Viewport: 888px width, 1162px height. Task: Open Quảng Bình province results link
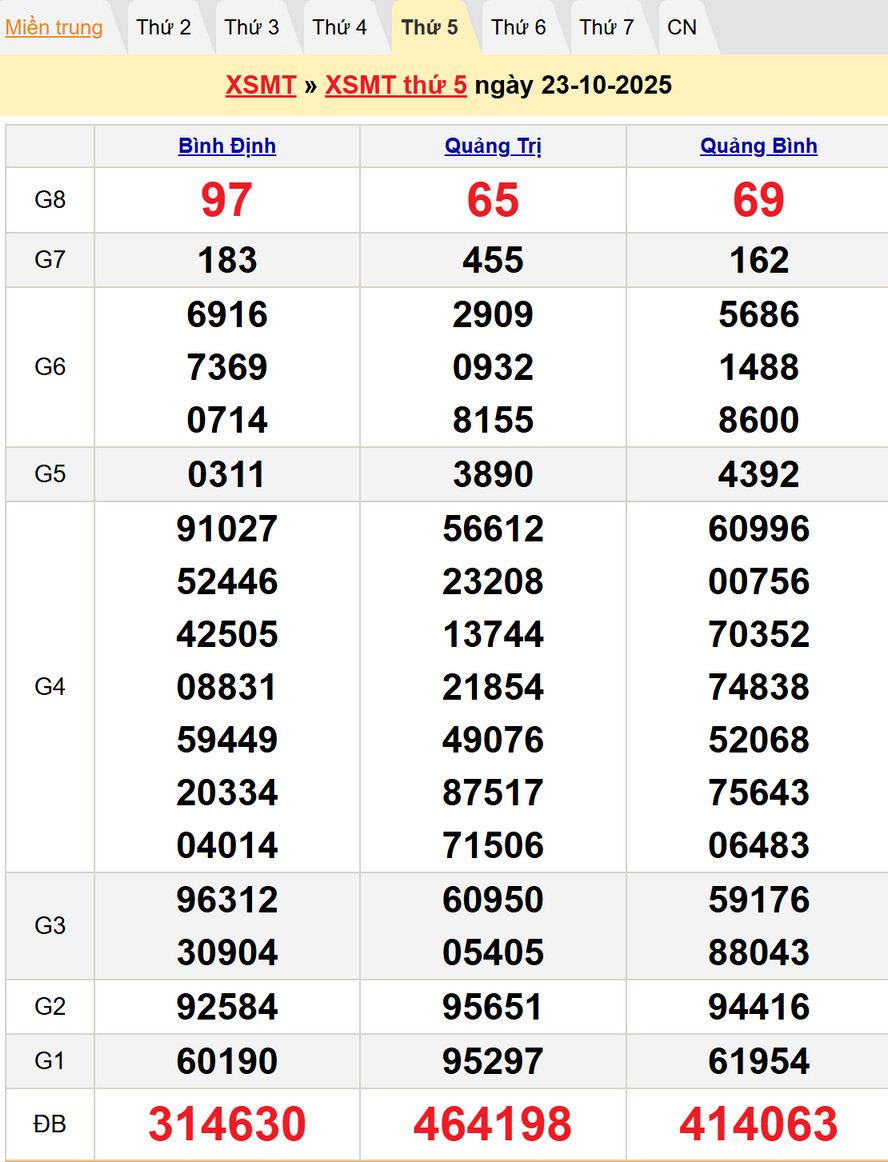point(759,146)
